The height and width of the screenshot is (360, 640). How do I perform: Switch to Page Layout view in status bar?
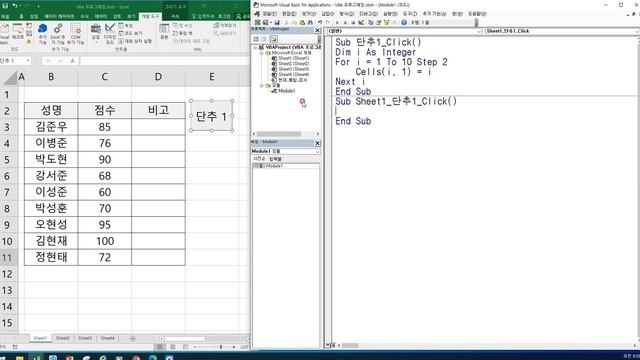(x=173, y=347)
